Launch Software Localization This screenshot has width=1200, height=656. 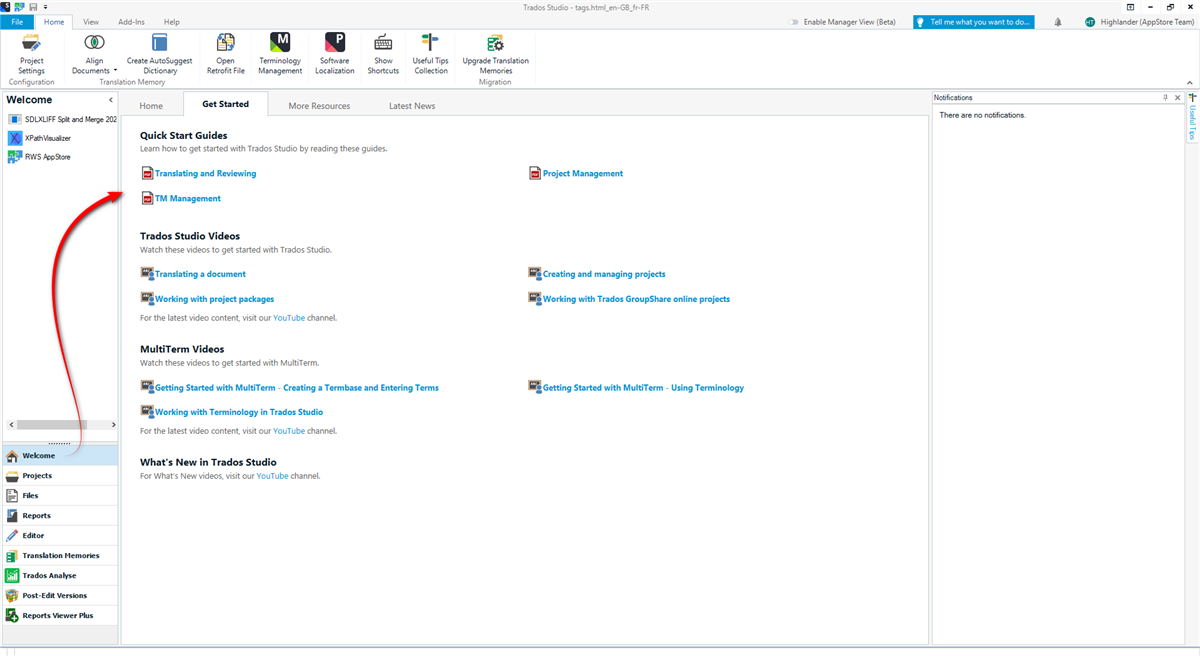334,54
